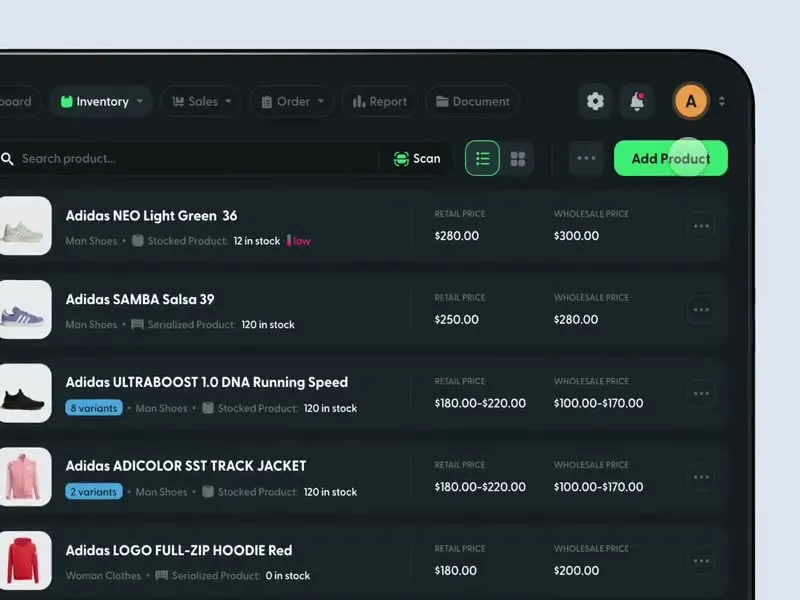The width and height of the screenshot is (800, 600).
Task: Open the Order menu dropdown
Action: tap(292, 102)
